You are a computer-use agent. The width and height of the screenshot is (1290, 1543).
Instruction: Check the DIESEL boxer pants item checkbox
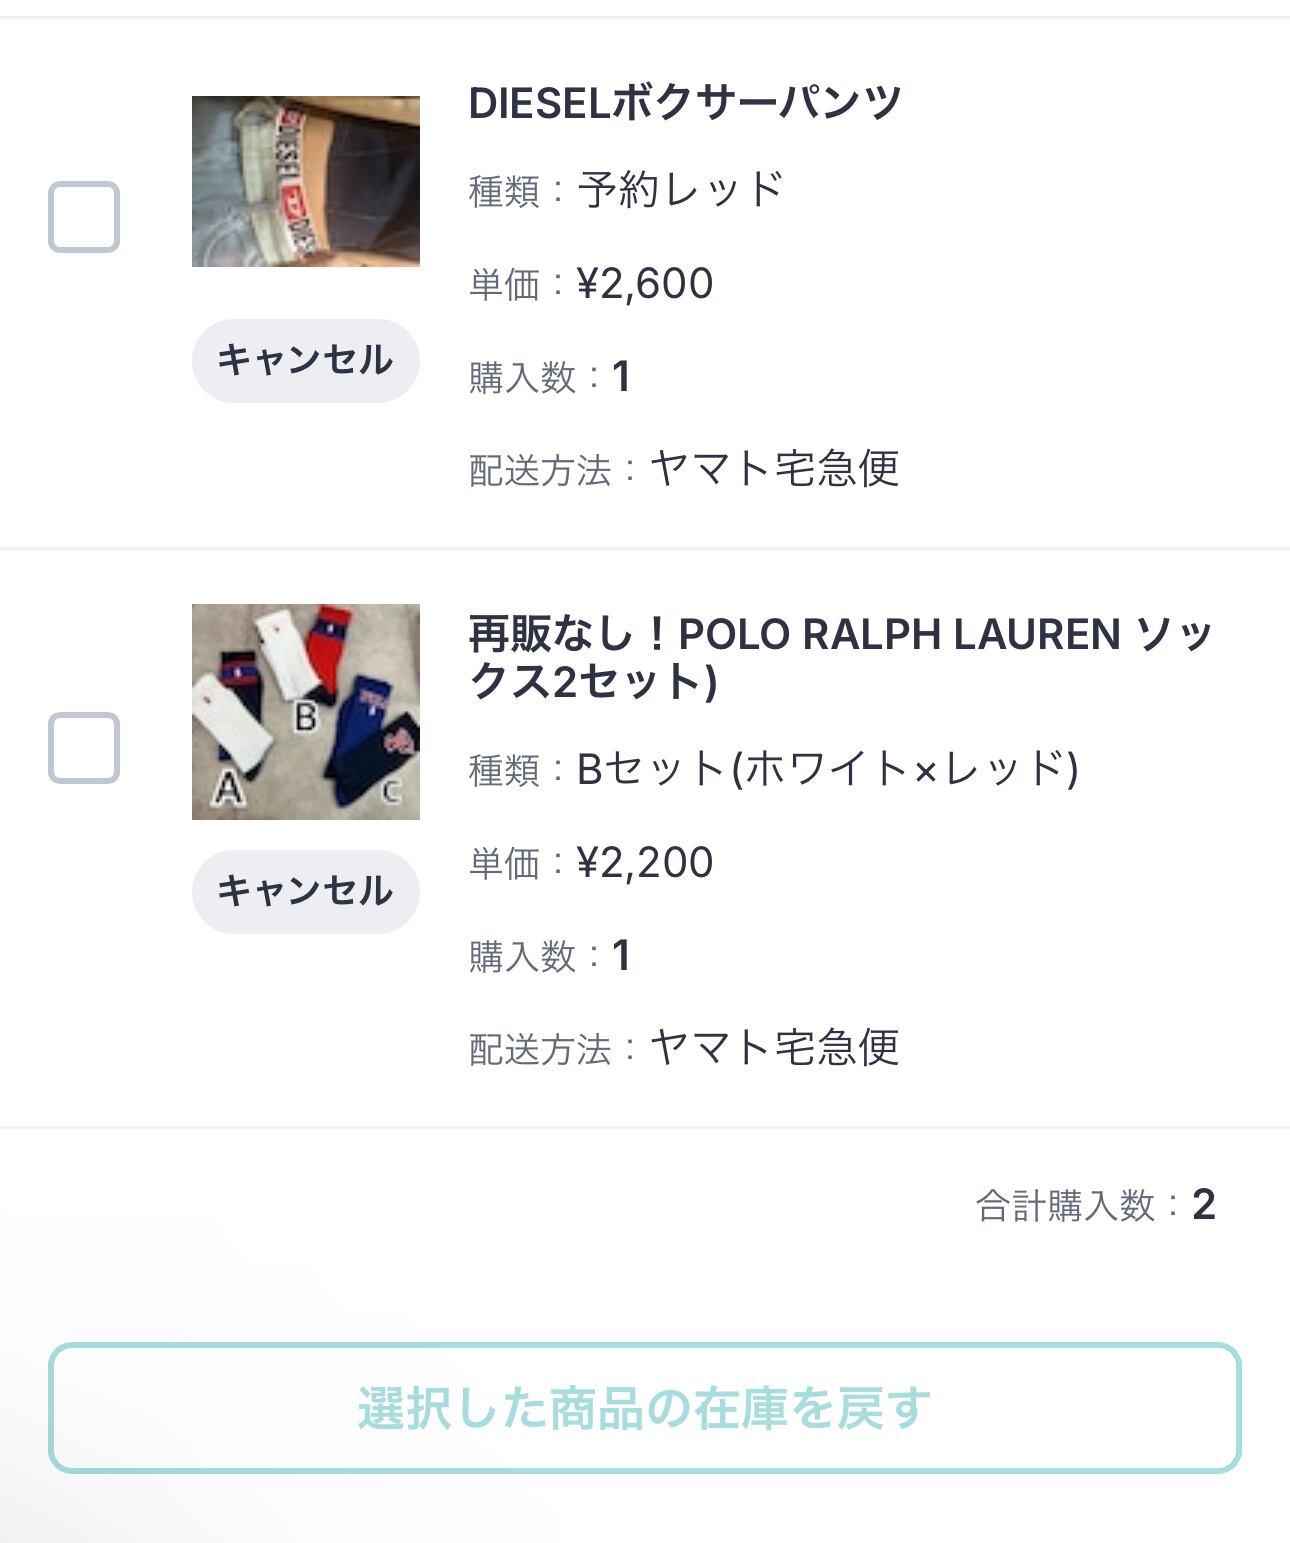pos(84,217)
